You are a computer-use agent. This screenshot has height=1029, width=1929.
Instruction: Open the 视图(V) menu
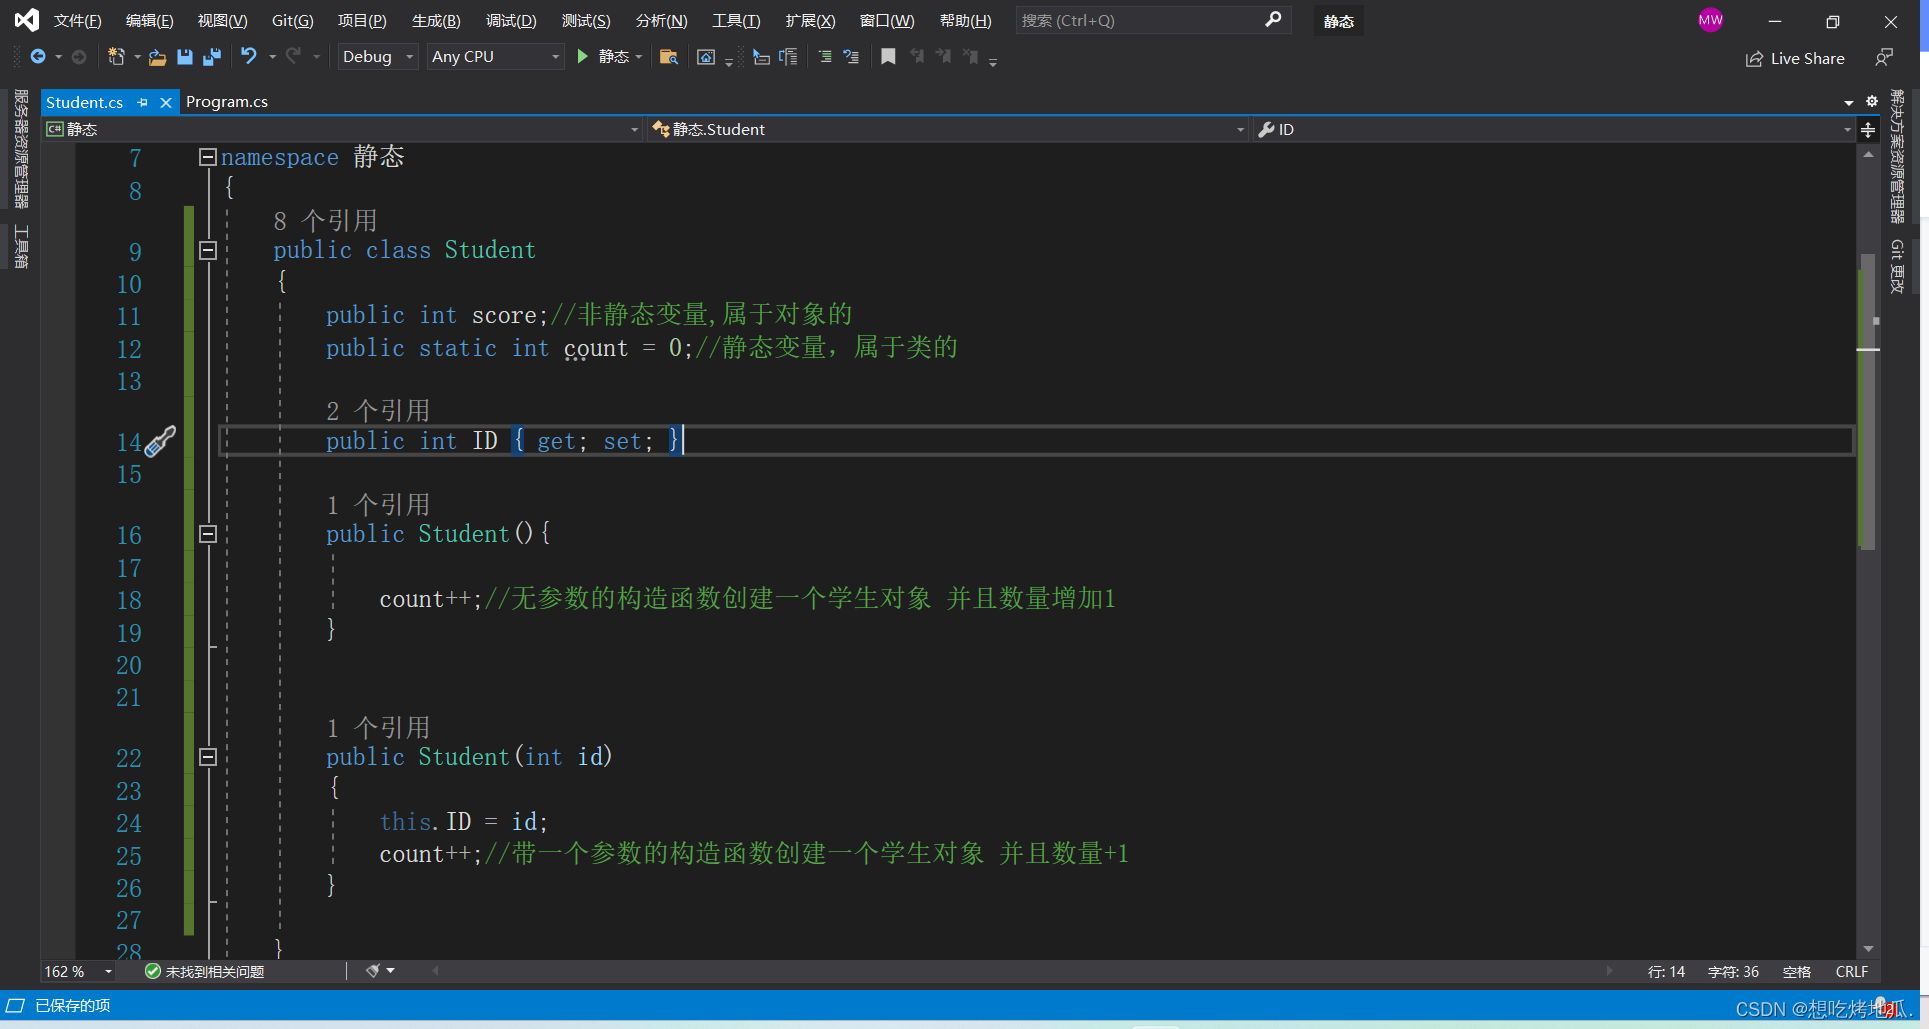[x=222, y=20]
